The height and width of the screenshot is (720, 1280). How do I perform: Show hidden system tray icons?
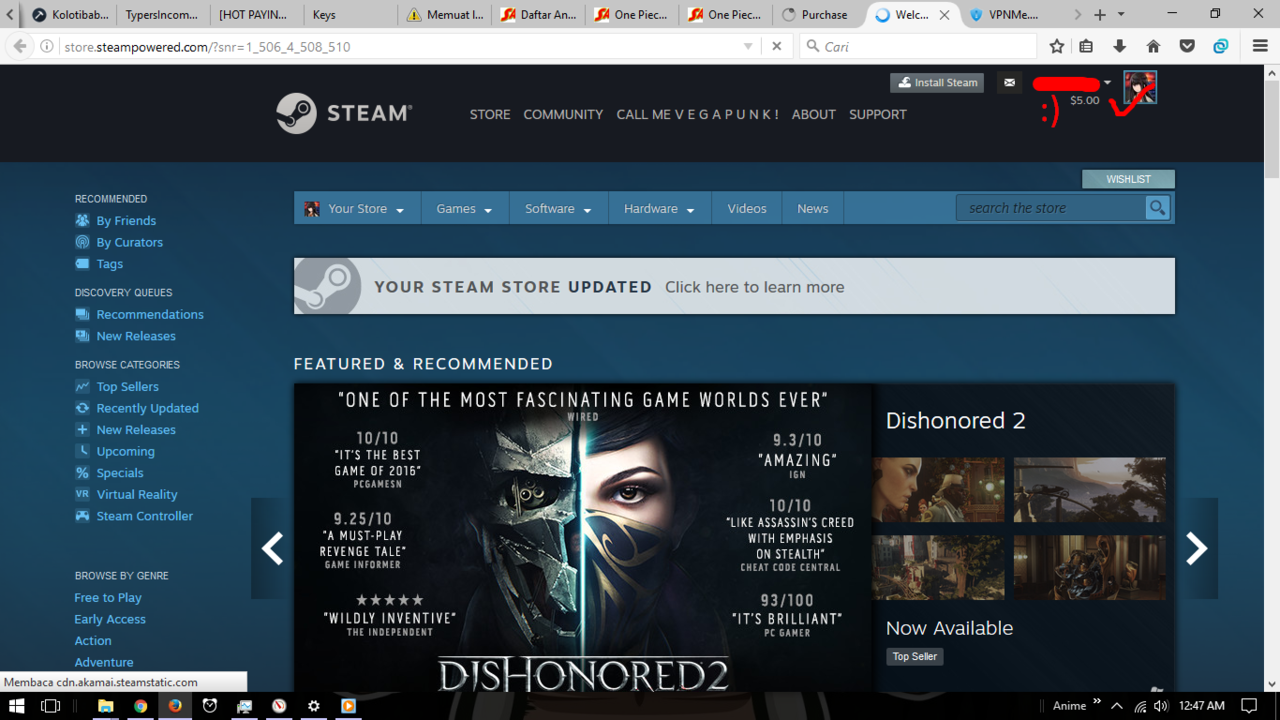click(x=1117, y=706)
